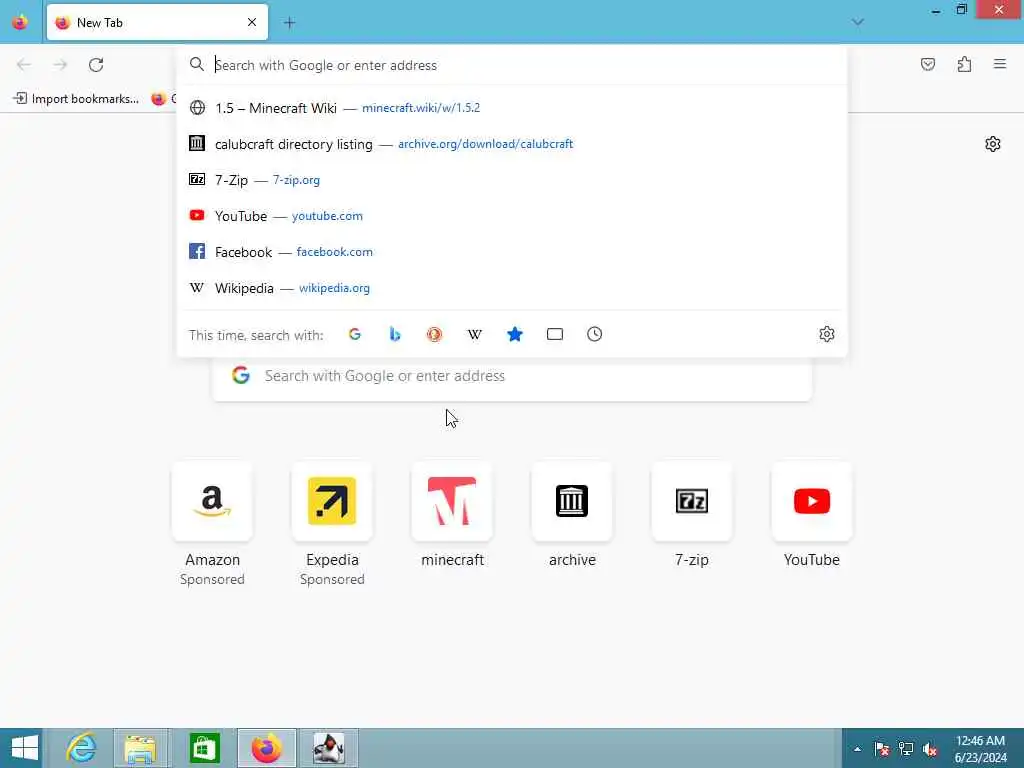Open the Windows Start button

[24, 748]
